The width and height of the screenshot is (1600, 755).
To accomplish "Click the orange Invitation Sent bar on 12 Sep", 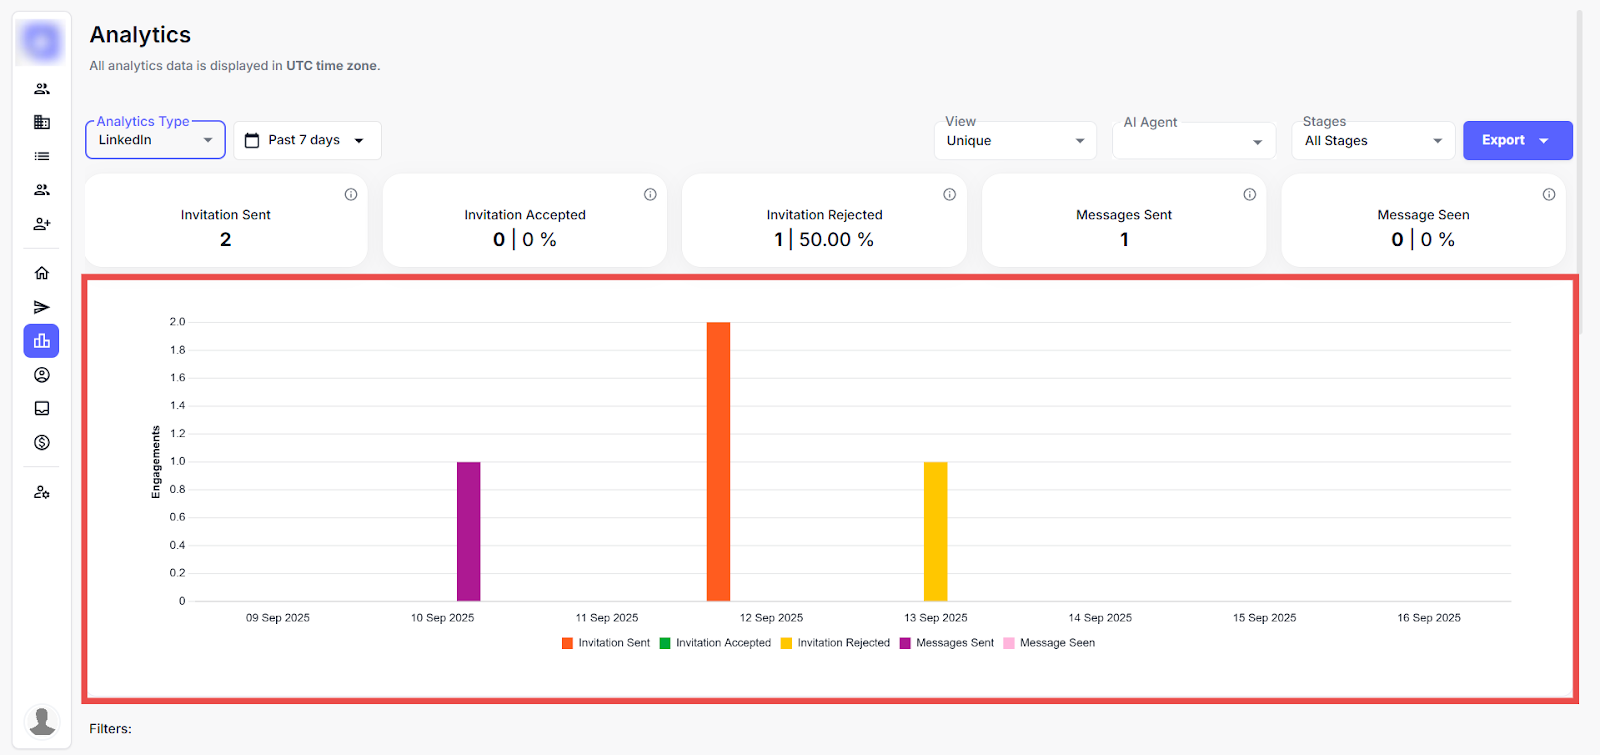I will pos(718,461).
